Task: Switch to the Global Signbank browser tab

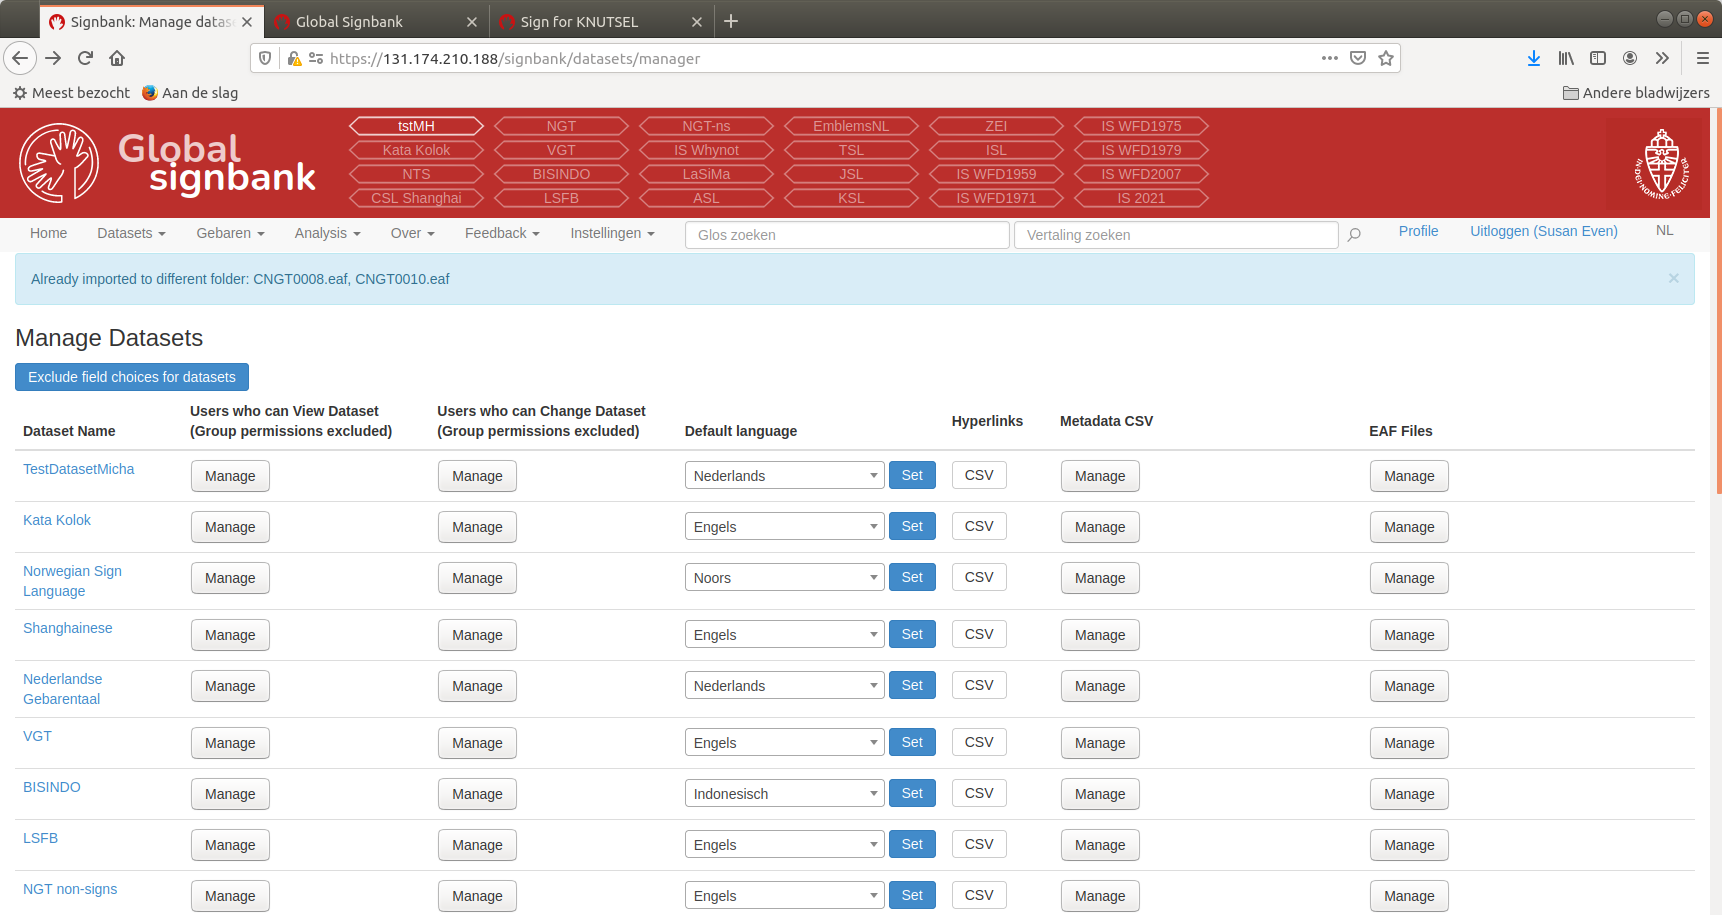Action: [x=352, y=21]
